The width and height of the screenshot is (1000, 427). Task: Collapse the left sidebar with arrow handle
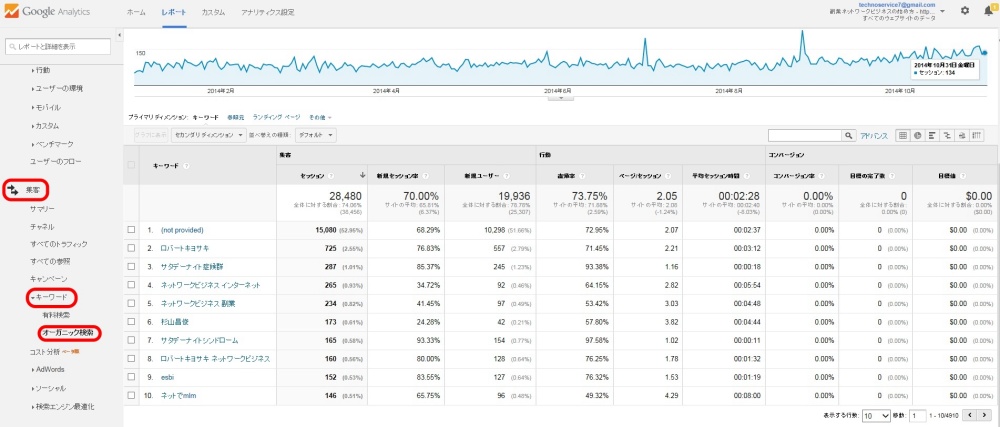click(x=120, y=34)
